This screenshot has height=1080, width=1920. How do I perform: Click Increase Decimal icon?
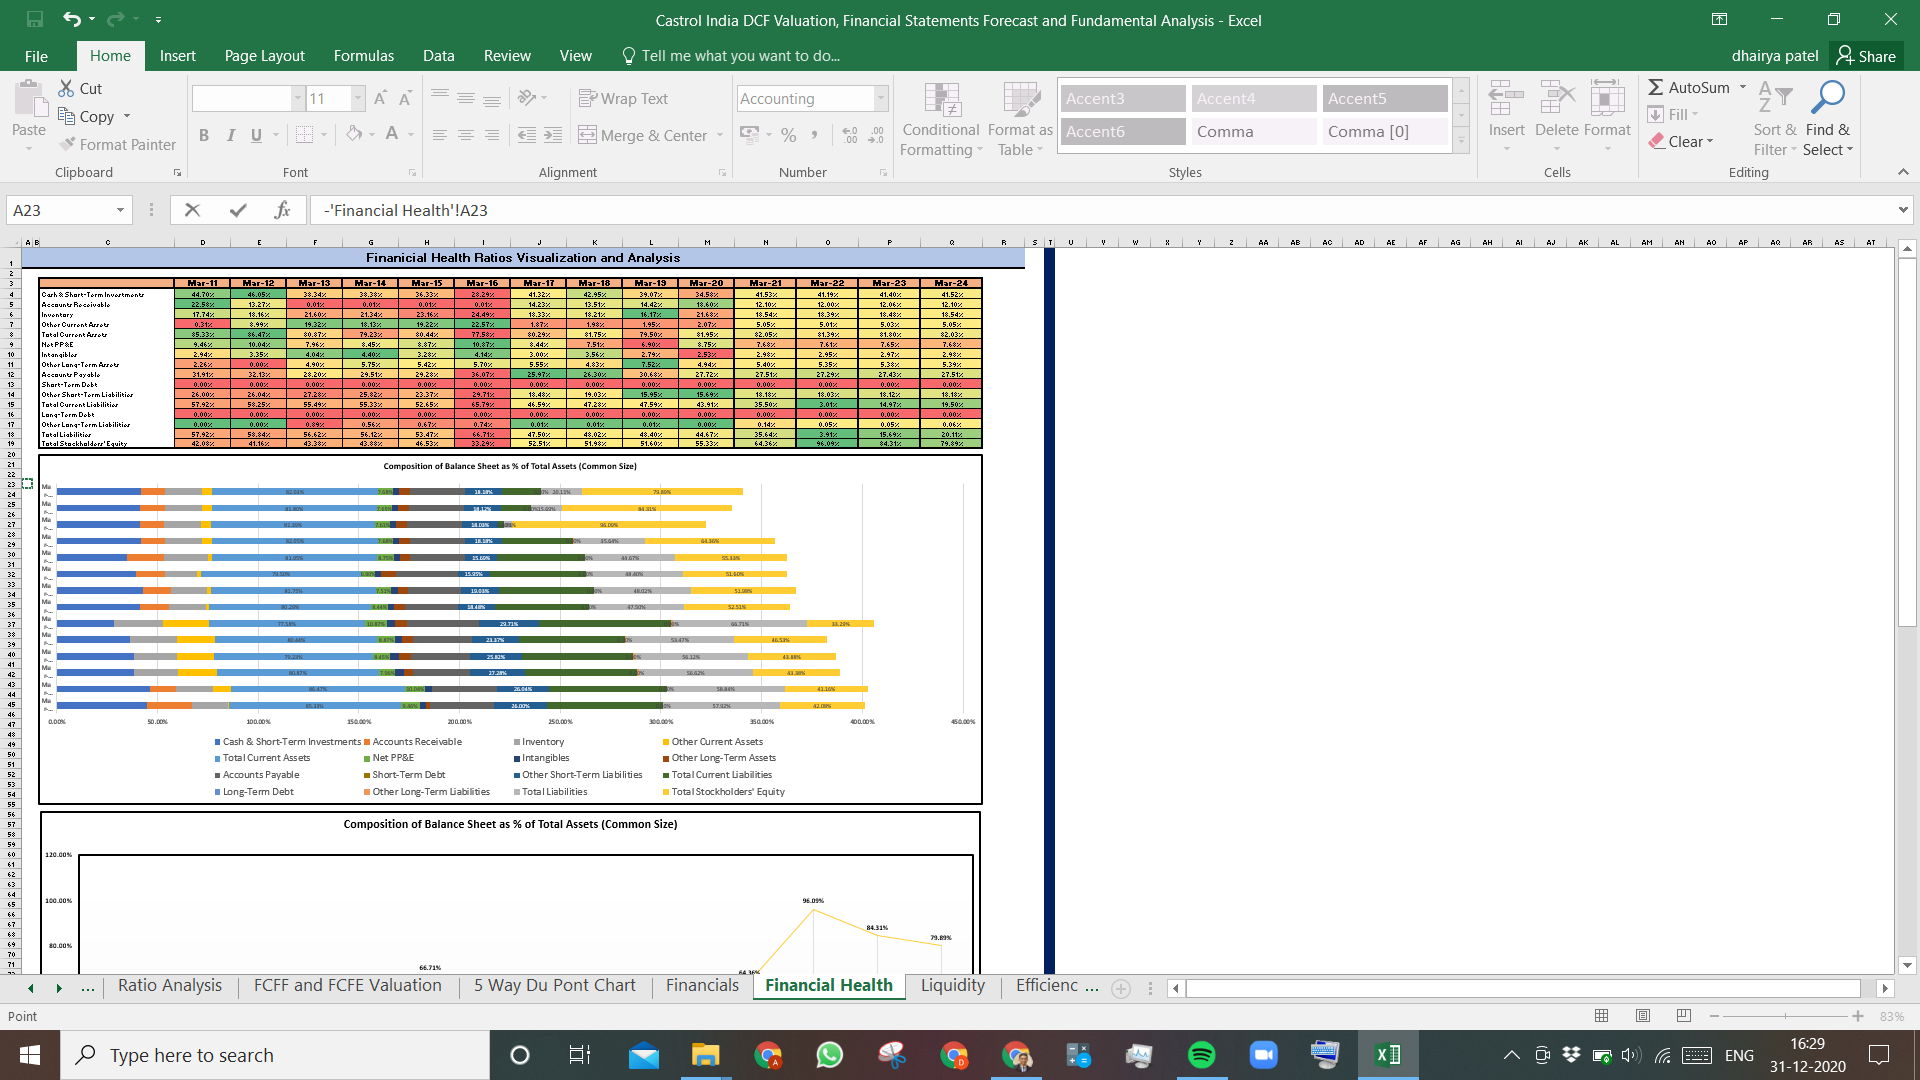850,135
